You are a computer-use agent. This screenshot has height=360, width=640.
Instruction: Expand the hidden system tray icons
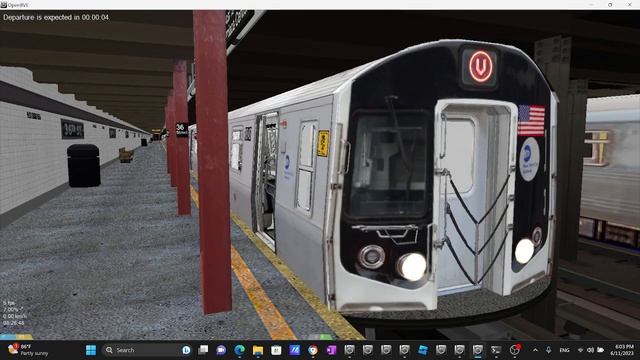point(535,350)
